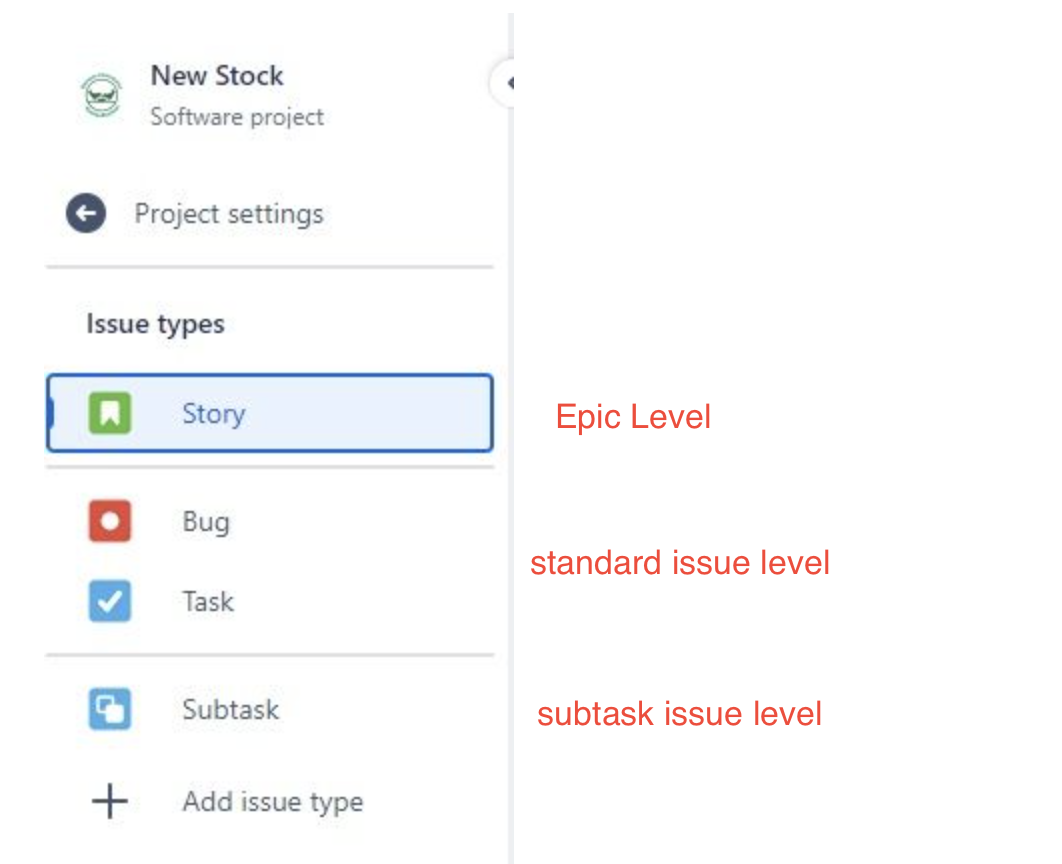The height and width of the screenshot is (864, 1062).
Task: Click the Story label
Action: tap(213, 413)
